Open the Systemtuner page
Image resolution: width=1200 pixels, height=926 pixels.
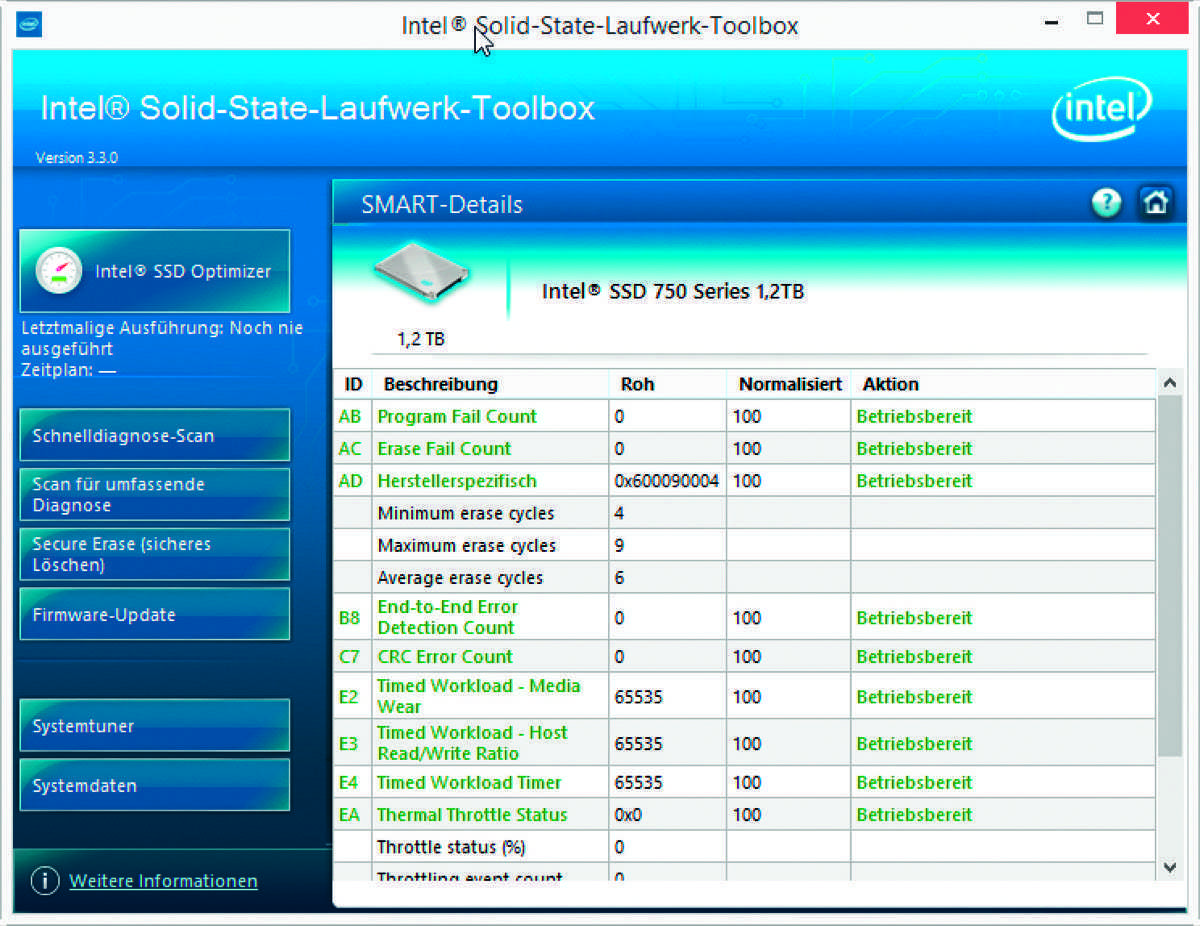(x=154, y=726)
